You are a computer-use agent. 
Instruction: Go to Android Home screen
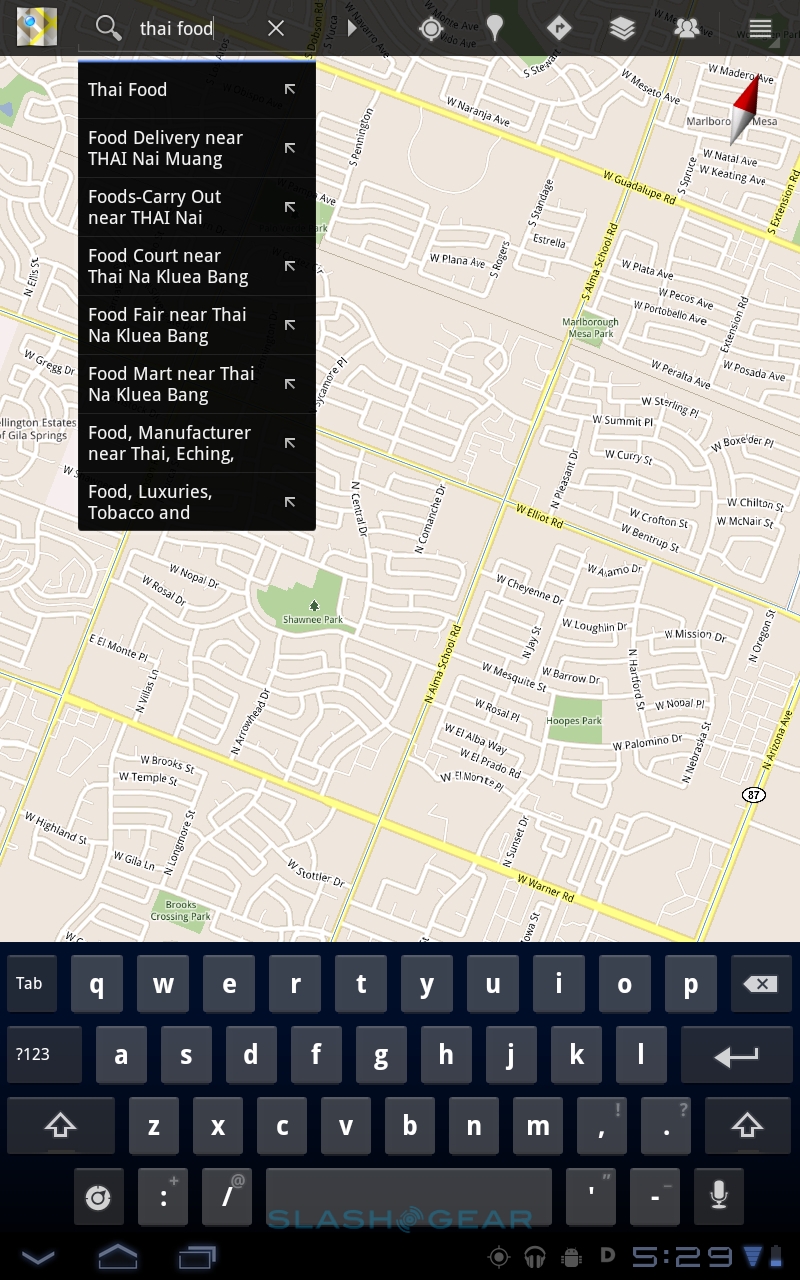(118, 1256)
